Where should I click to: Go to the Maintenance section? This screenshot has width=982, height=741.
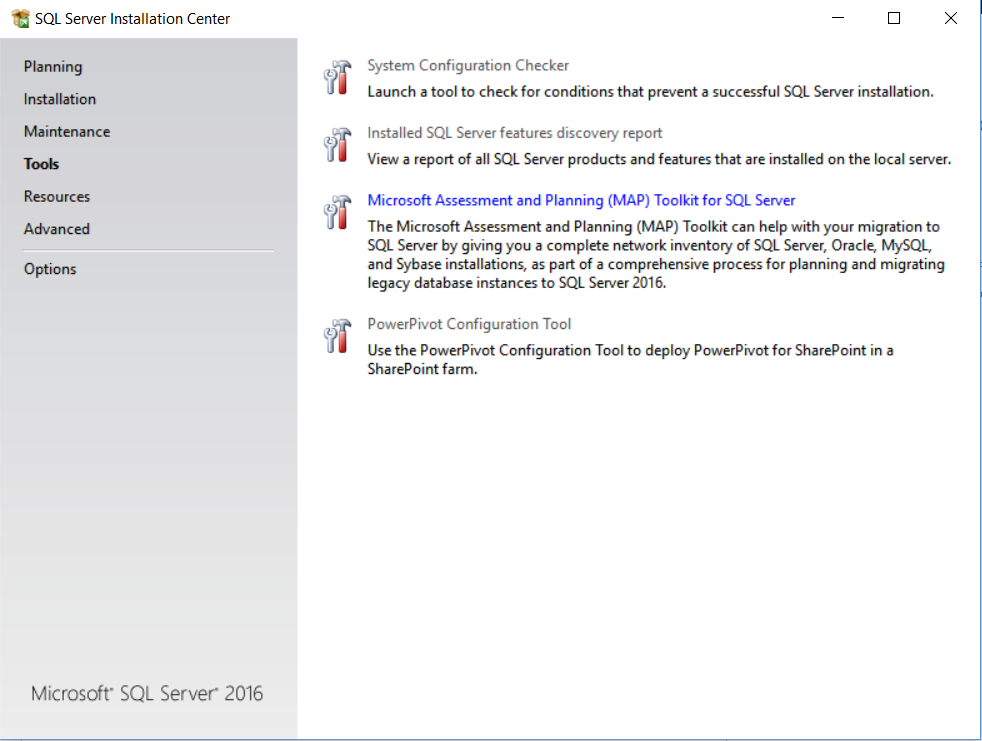[67, 132]
